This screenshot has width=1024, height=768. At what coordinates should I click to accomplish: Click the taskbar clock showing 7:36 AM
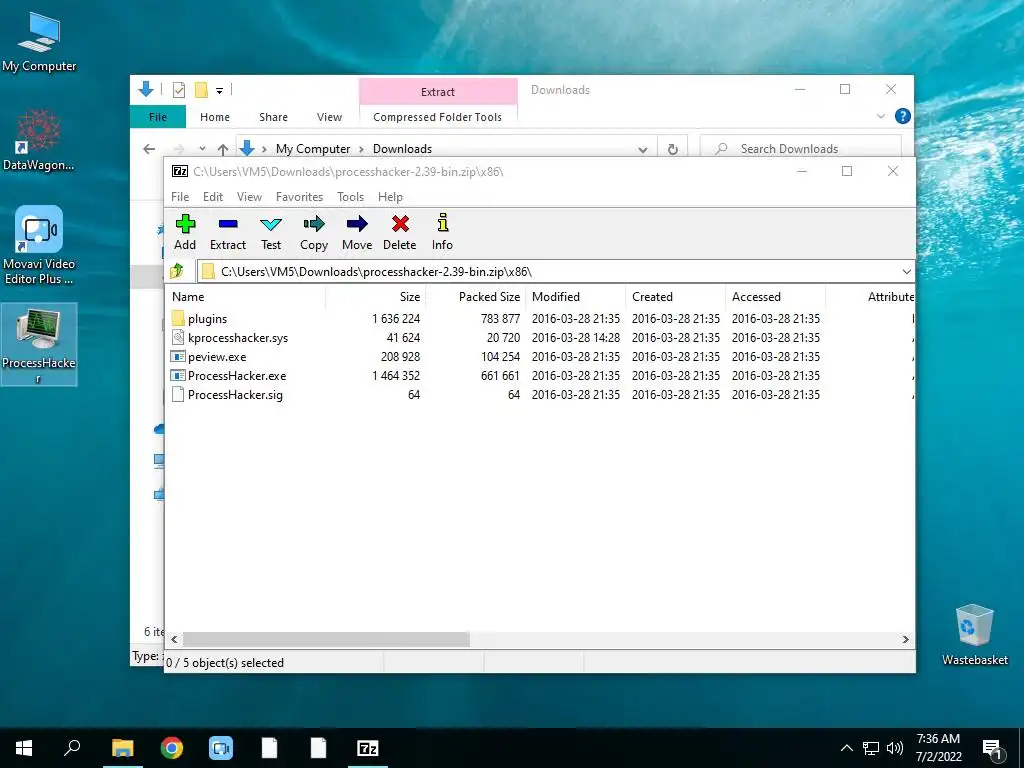click(x=938, y=748)
